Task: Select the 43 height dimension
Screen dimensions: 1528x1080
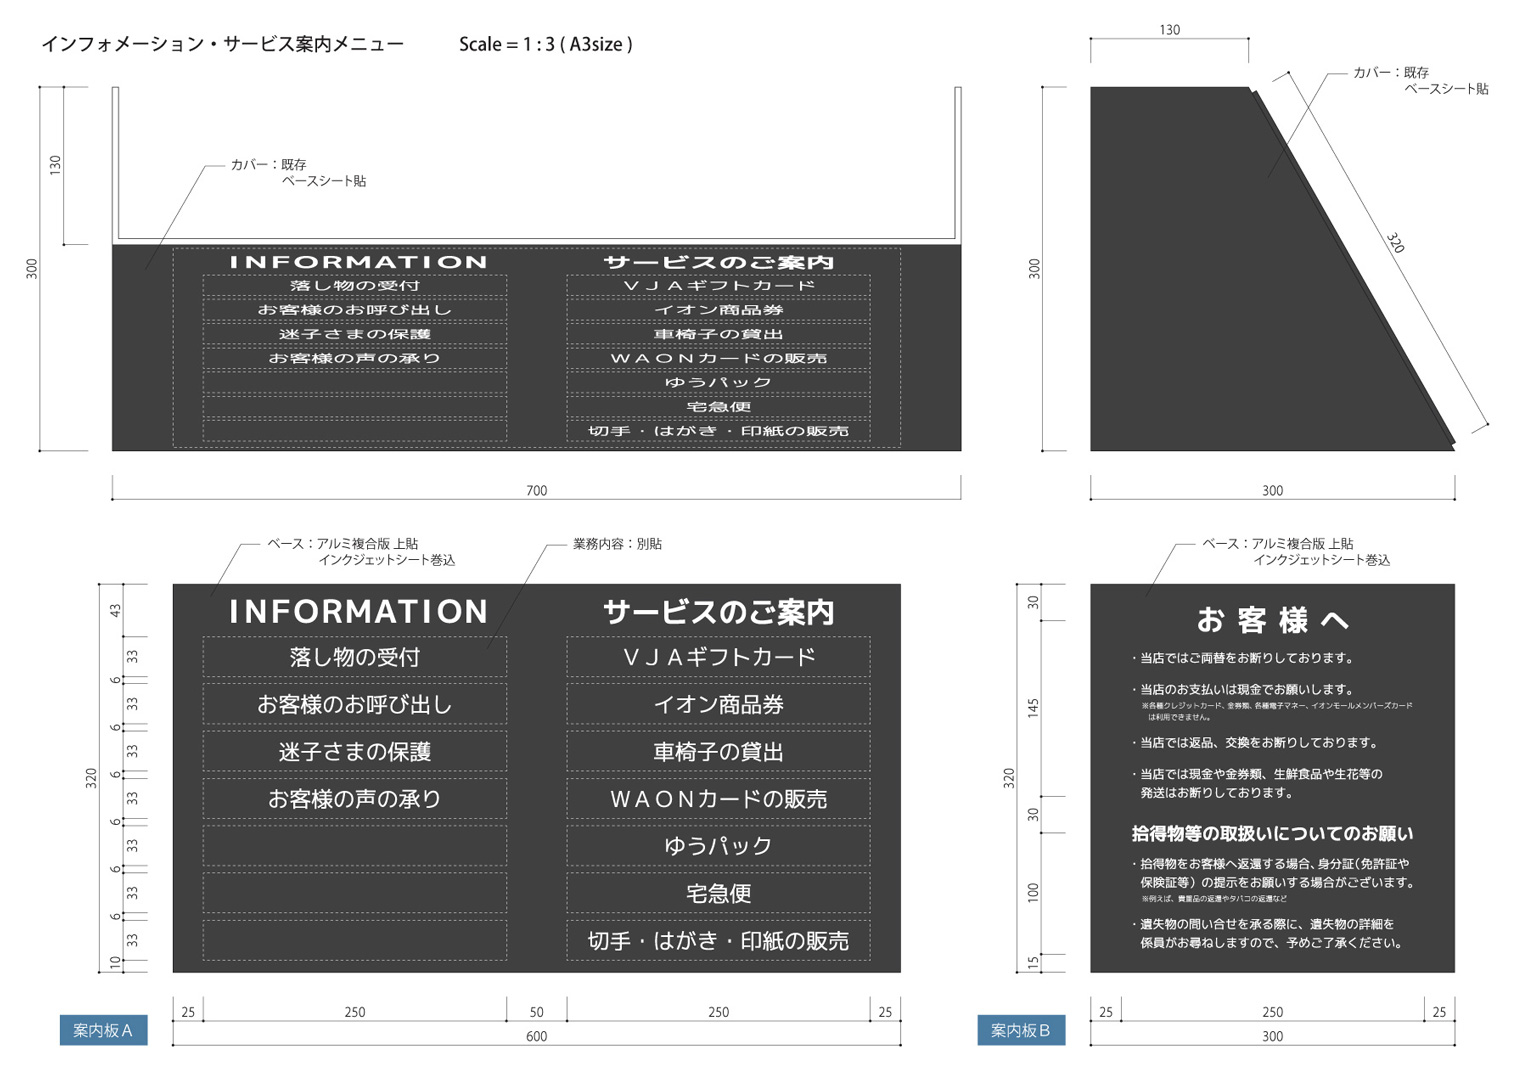Action: tap(116, 610)
